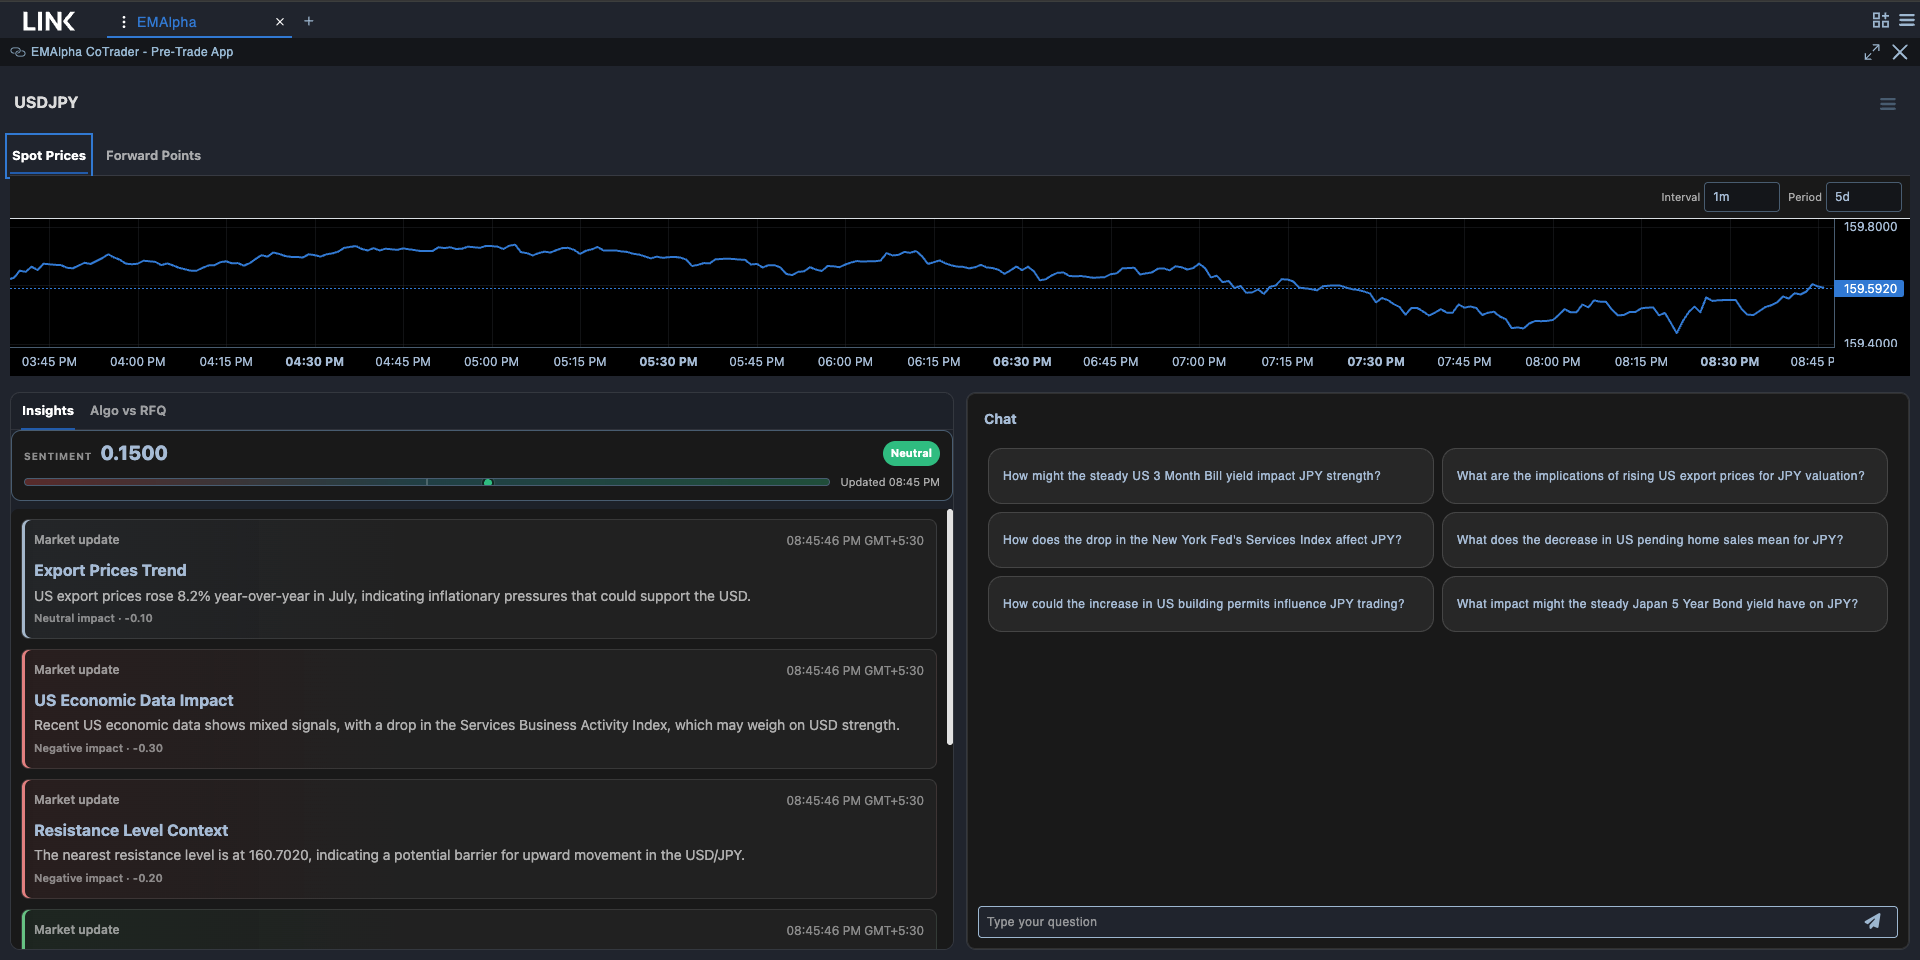Switch to Algo vs RFQ tab
This screenshot has height=960, width=1920.
128,410
